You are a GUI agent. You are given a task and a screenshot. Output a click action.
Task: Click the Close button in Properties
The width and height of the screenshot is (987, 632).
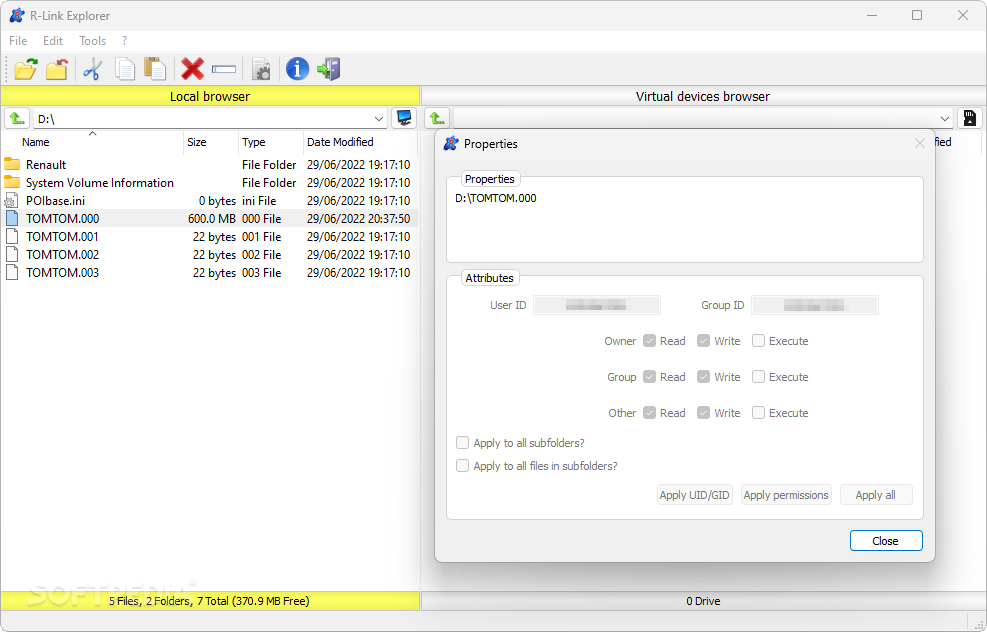click(886, 541)
